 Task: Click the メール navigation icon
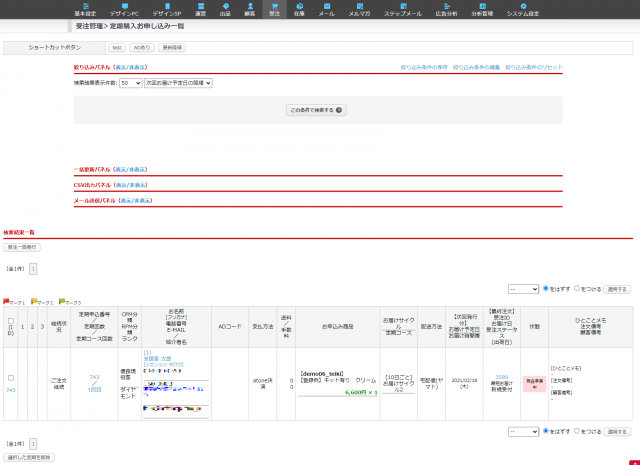tap(326, 9)
